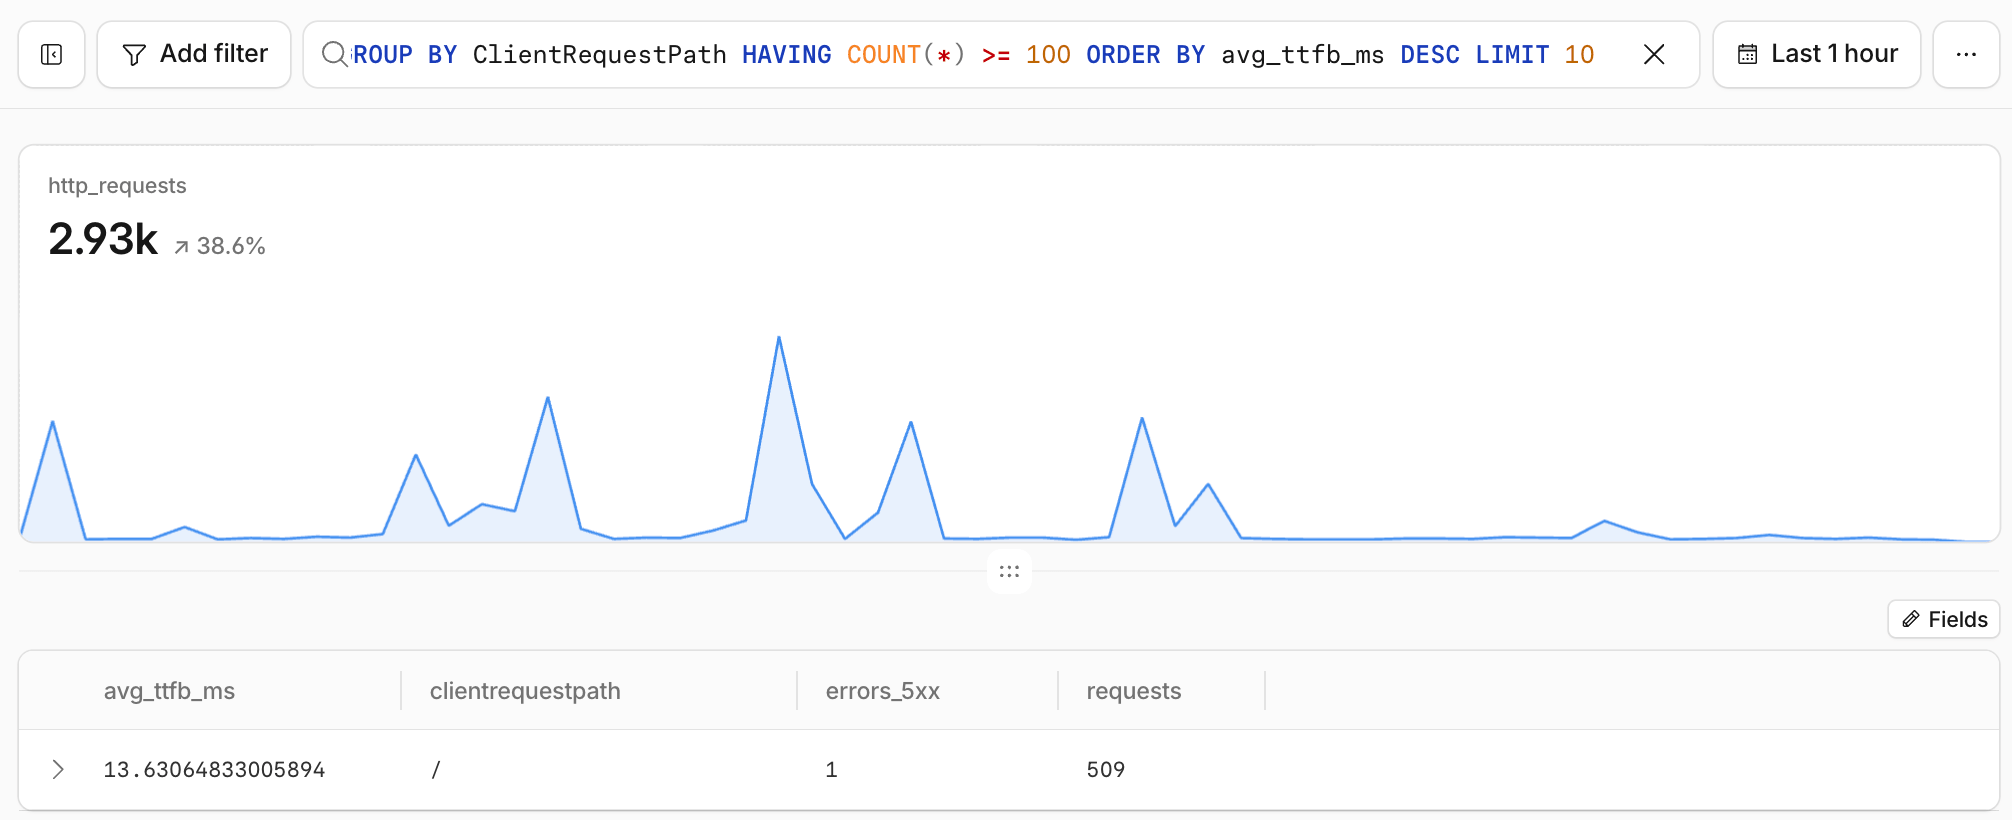
Task: Click the Add filter button
Action: tap(194, 55)
